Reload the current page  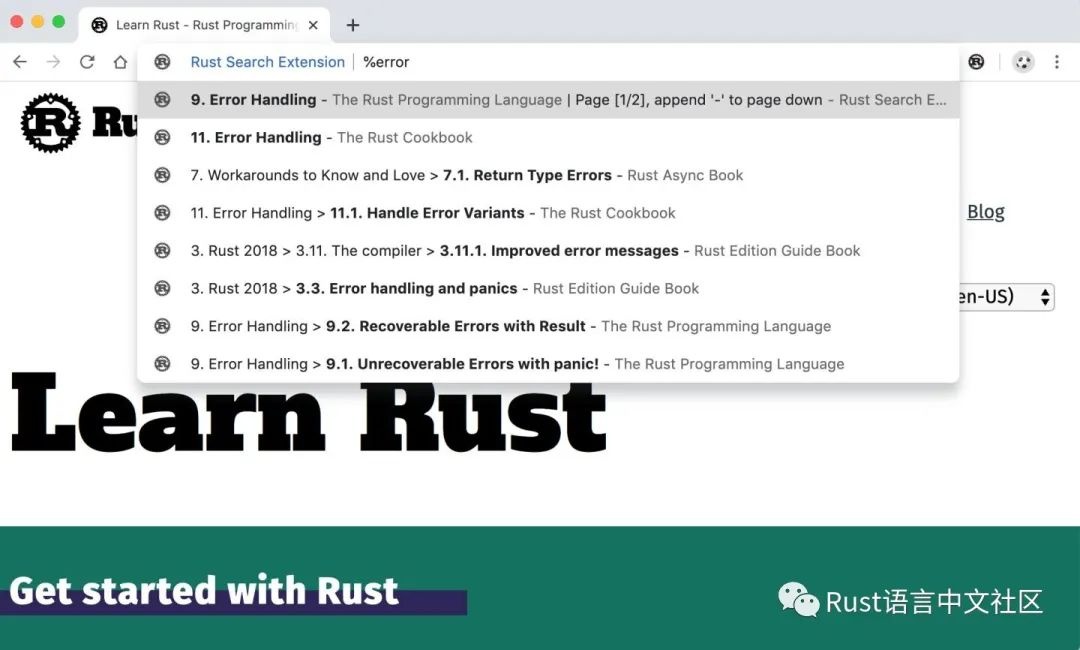[x=87, y=62]
